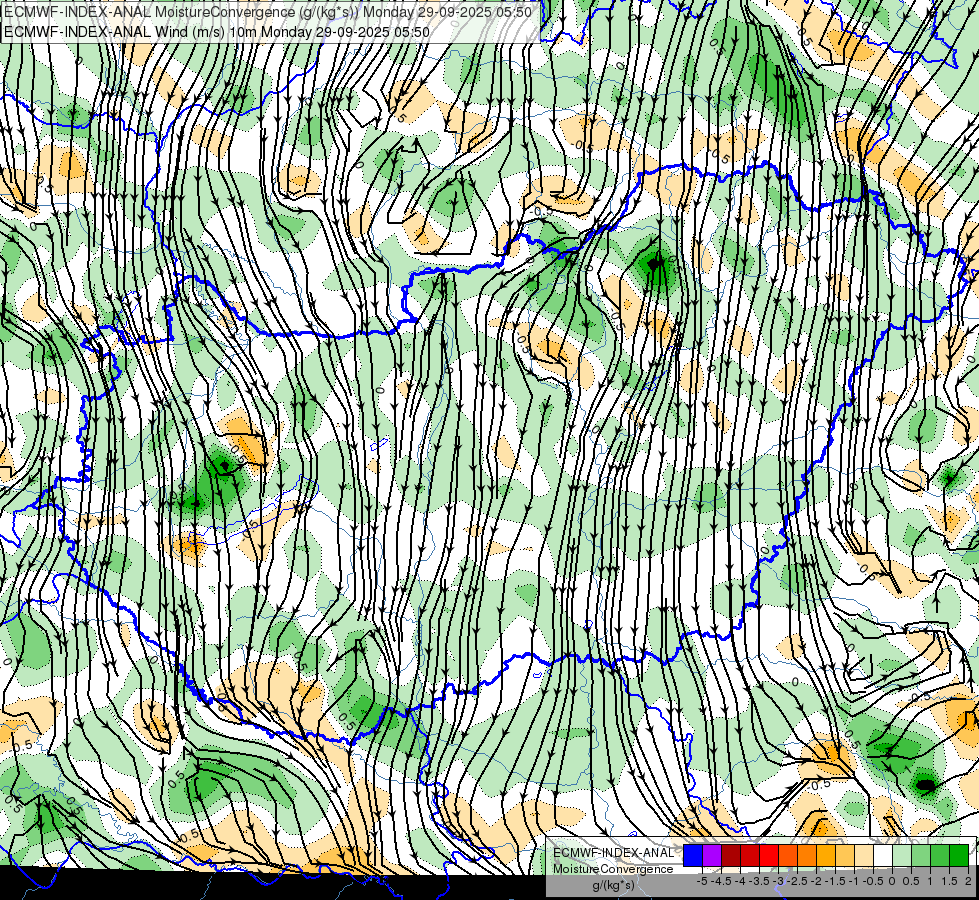Click the lightest green legend swatch

point(902,855)
